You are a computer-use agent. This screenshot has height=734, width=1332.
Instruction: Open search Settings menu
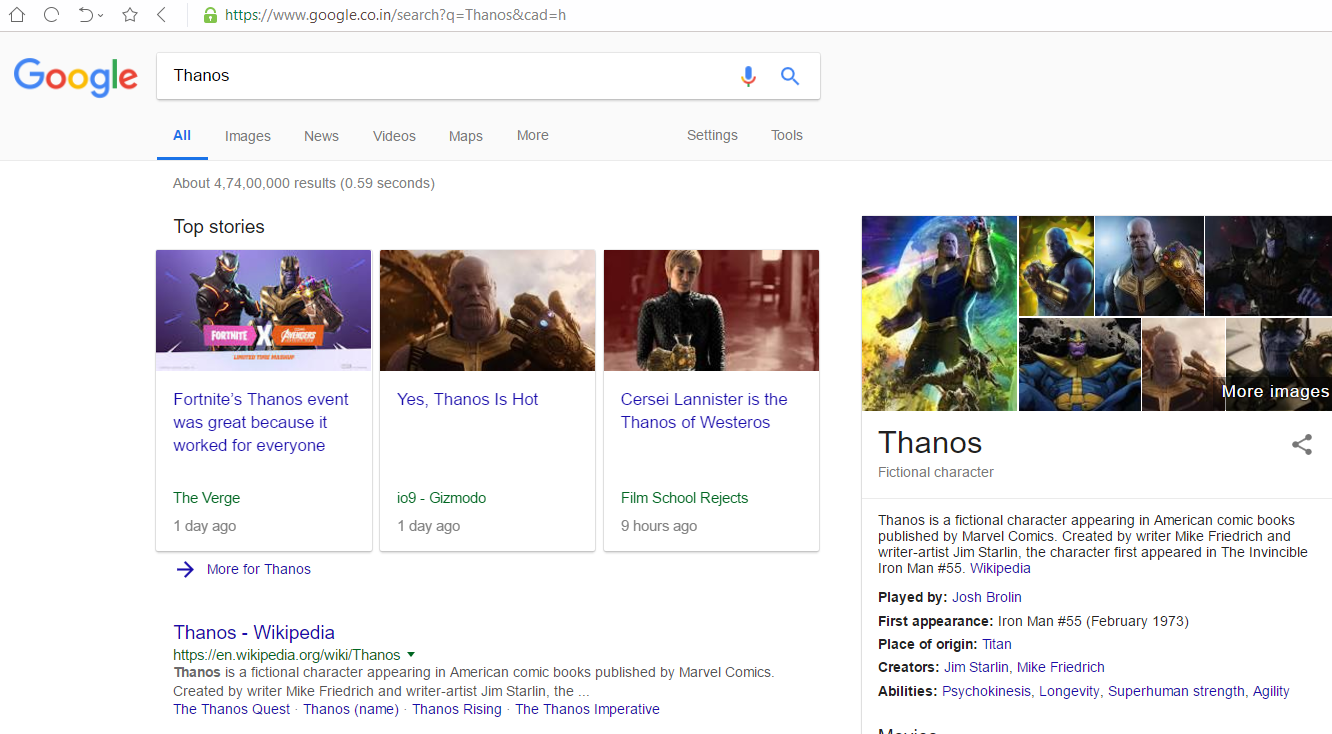click(x=712, y=135)
